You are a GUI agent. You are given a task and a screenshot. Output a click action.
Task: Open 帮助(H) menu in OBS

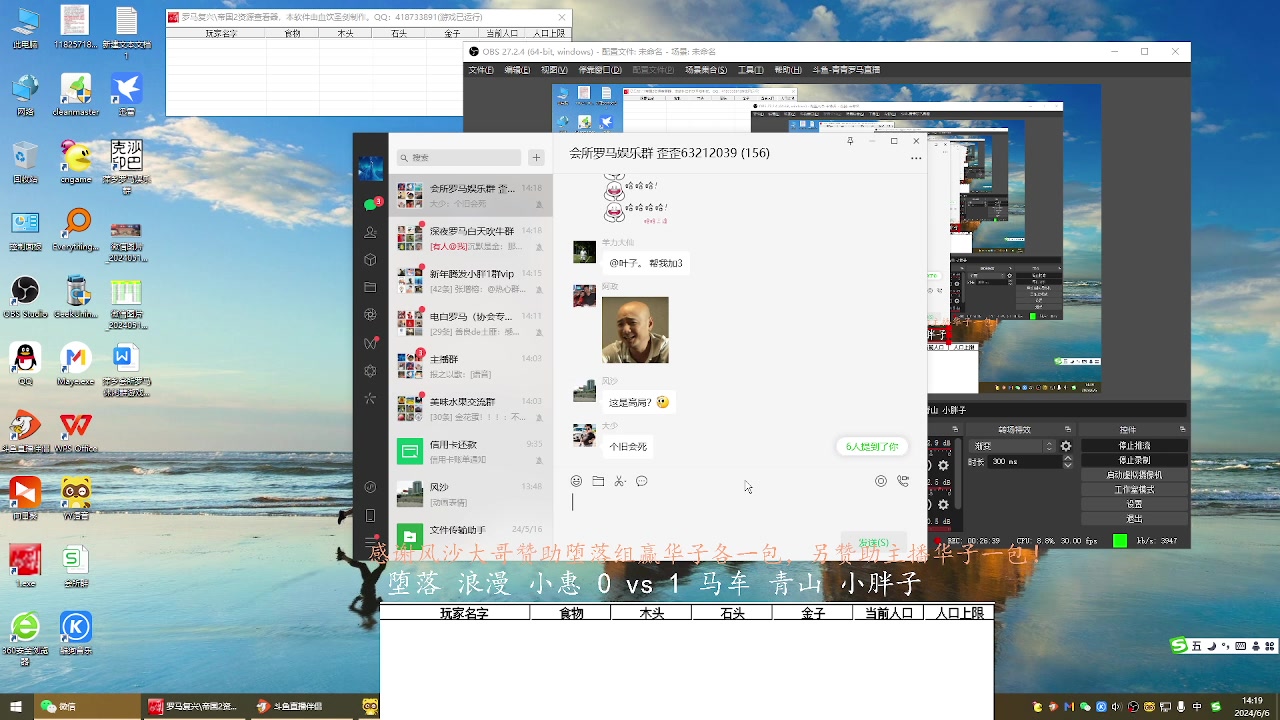(x=788, y=70)
